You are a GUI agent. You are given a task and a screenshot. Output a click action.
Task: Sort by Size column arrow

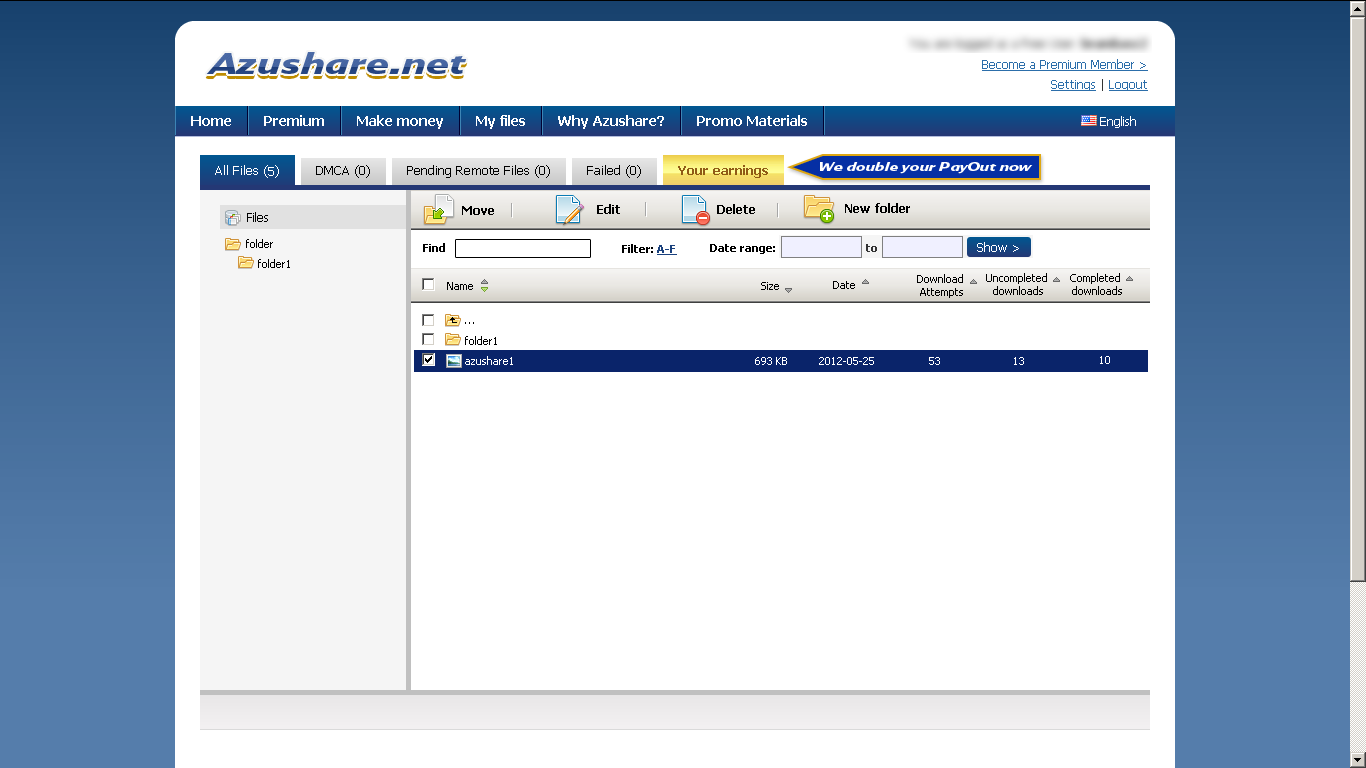[x=788, y=290]
